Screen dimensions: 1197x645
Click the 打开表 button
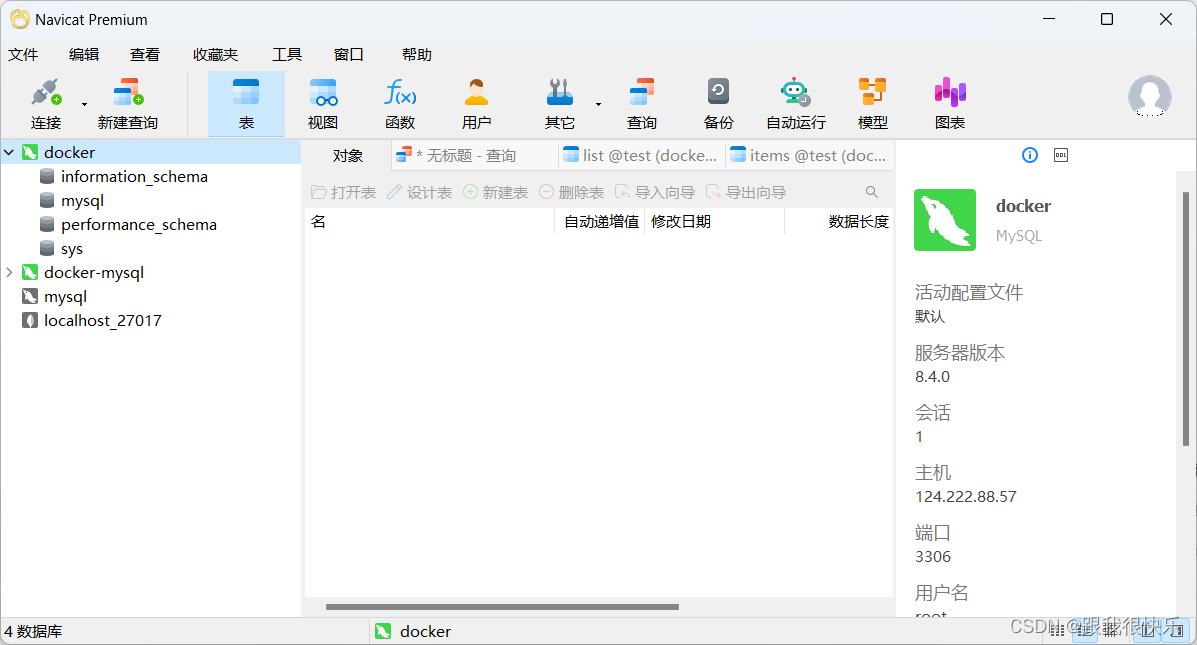point(344,192)
